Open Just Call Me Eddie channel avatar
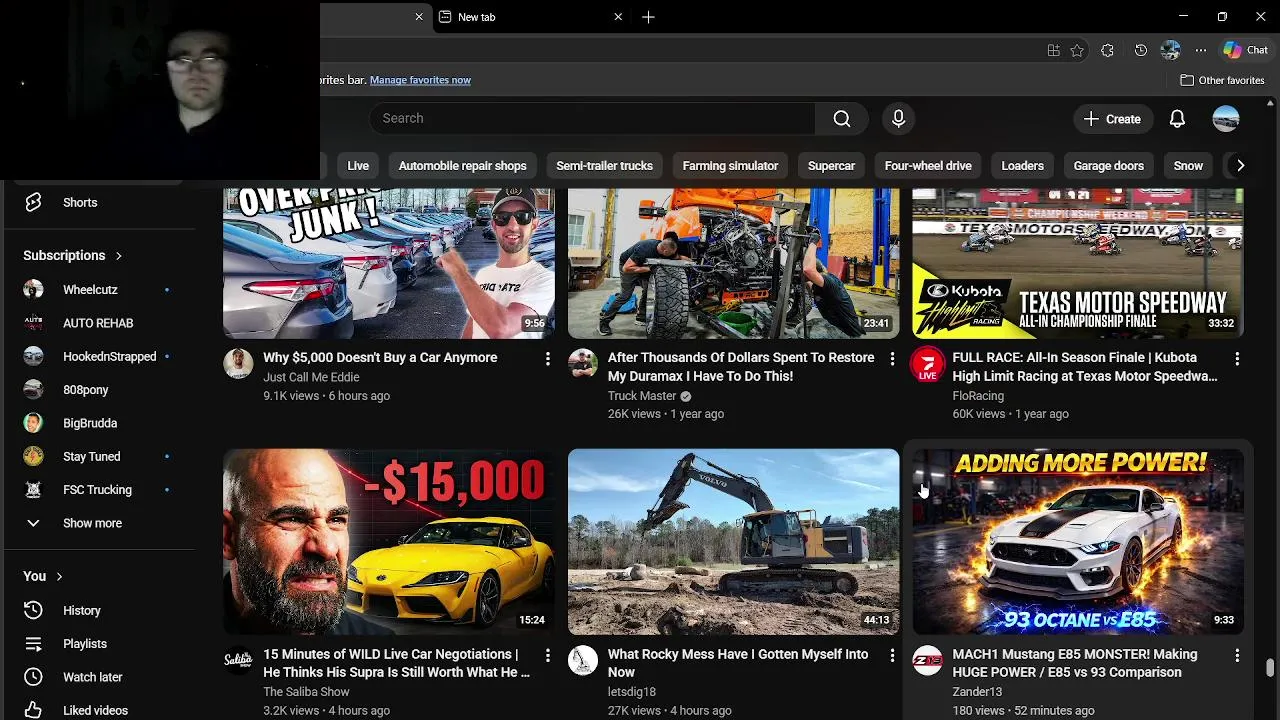The width and height of the screenshot is (1280, 720). click(x=238, y=363)
